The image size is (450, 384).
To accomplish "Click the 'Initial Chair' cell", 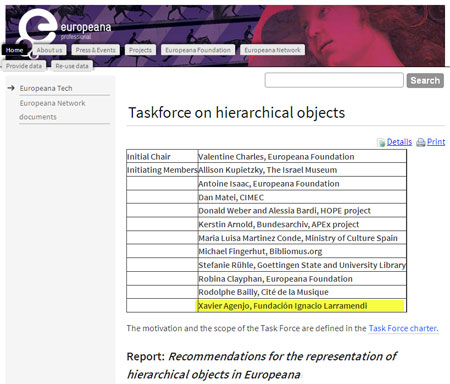I will (162, 157).
